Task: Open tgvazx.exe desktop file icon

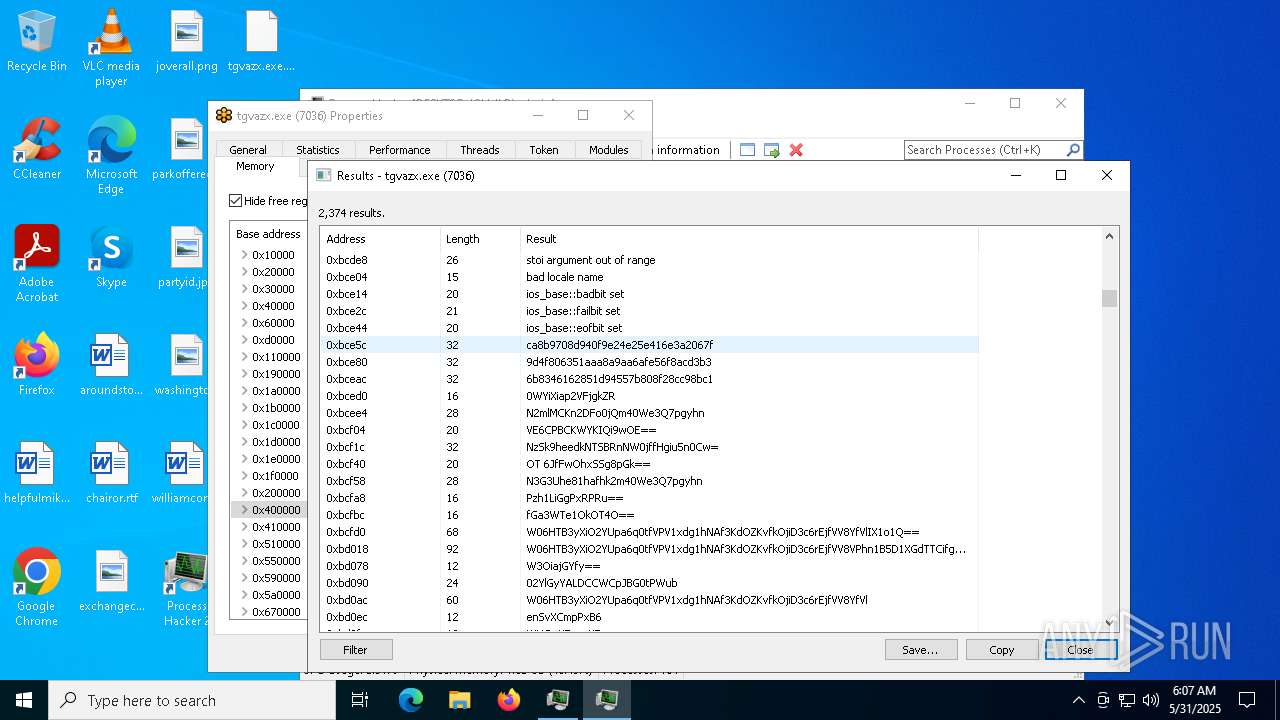Action: 261,41
